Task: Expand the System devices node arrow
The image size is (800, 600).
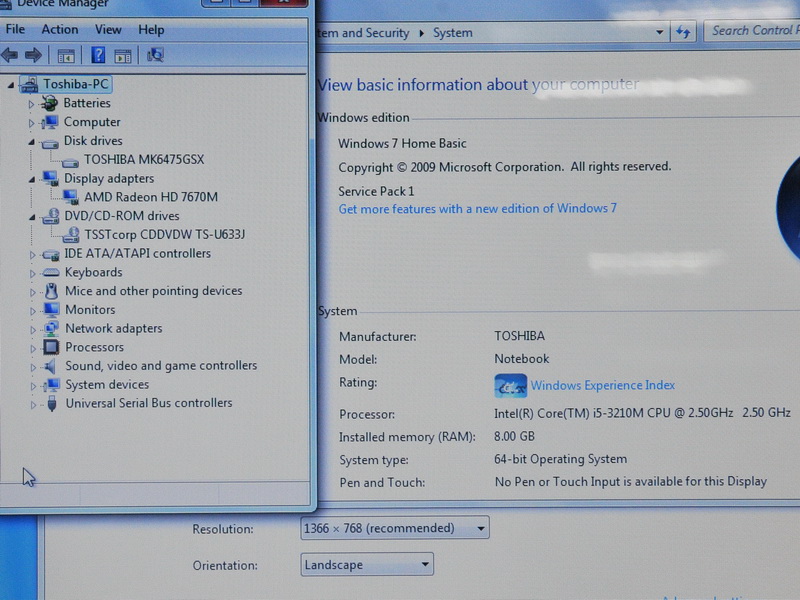Action: 33,386
